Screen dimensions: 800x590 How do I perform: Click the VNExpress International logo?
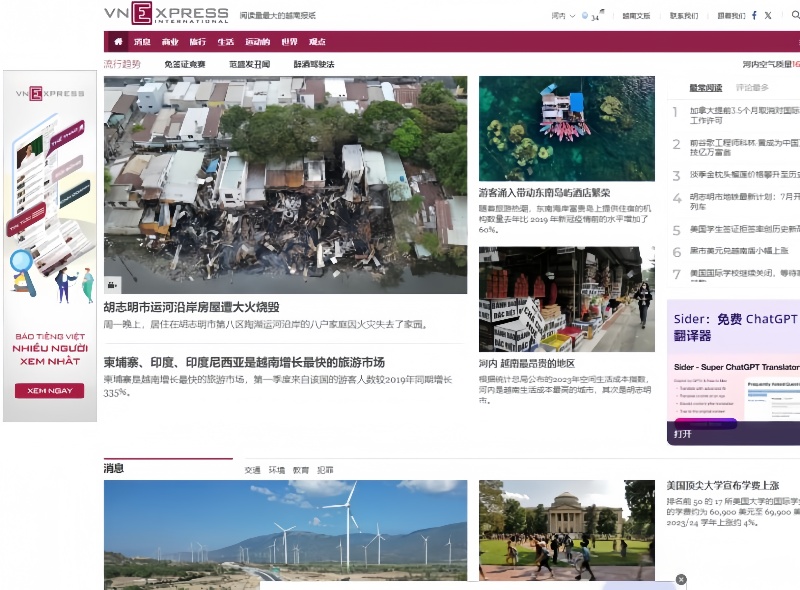pos(165,15)
